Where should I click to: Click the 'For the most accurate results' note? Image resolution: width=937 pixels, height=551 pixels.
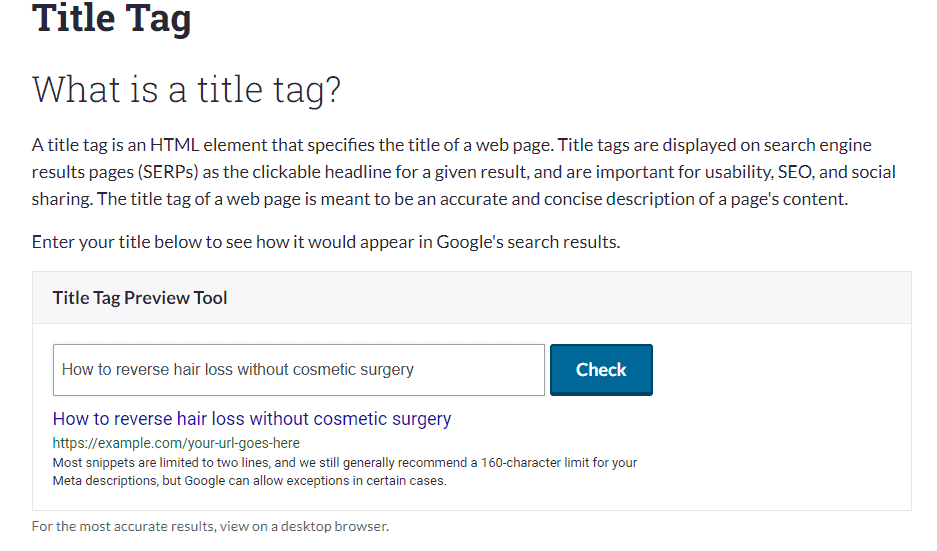point(210,526)
